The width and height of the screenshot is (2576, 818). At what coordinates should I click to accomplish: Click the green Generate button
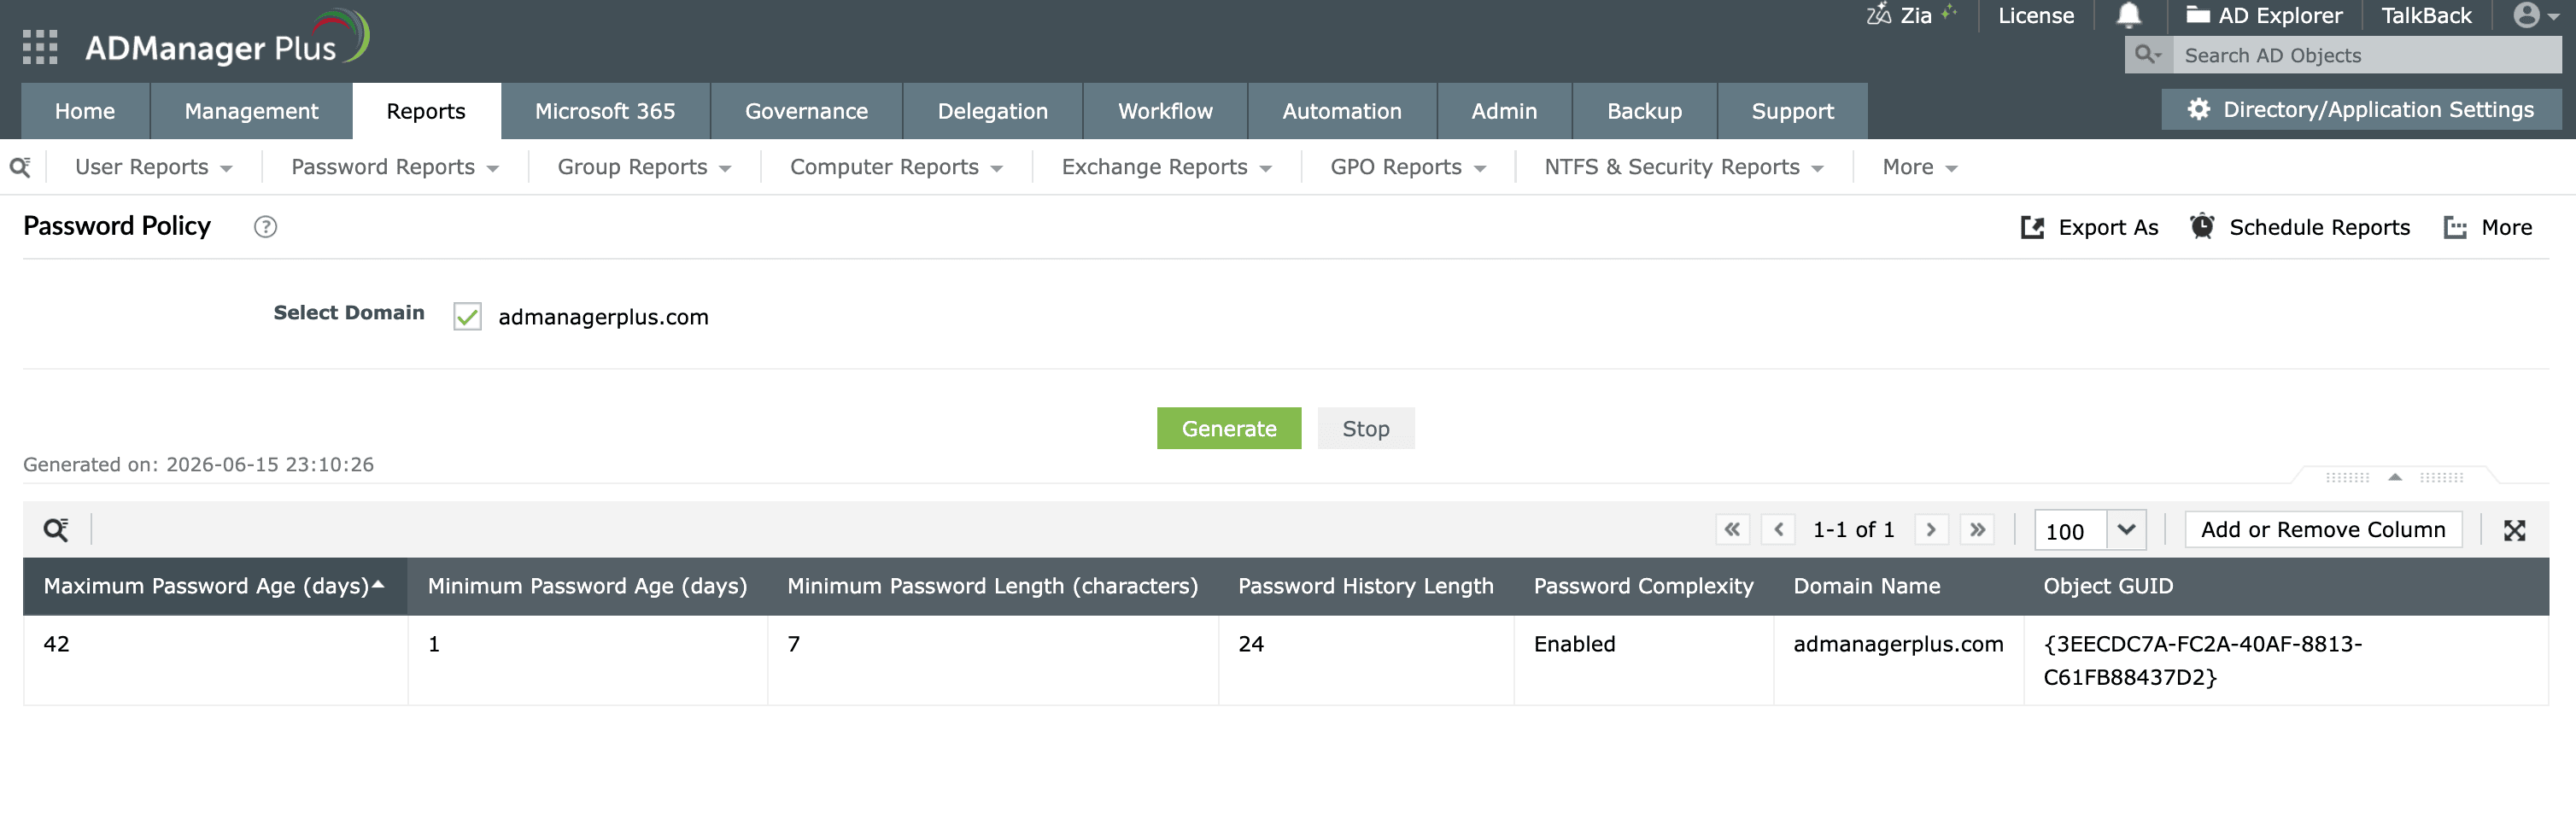click(x=1229, y=428)
